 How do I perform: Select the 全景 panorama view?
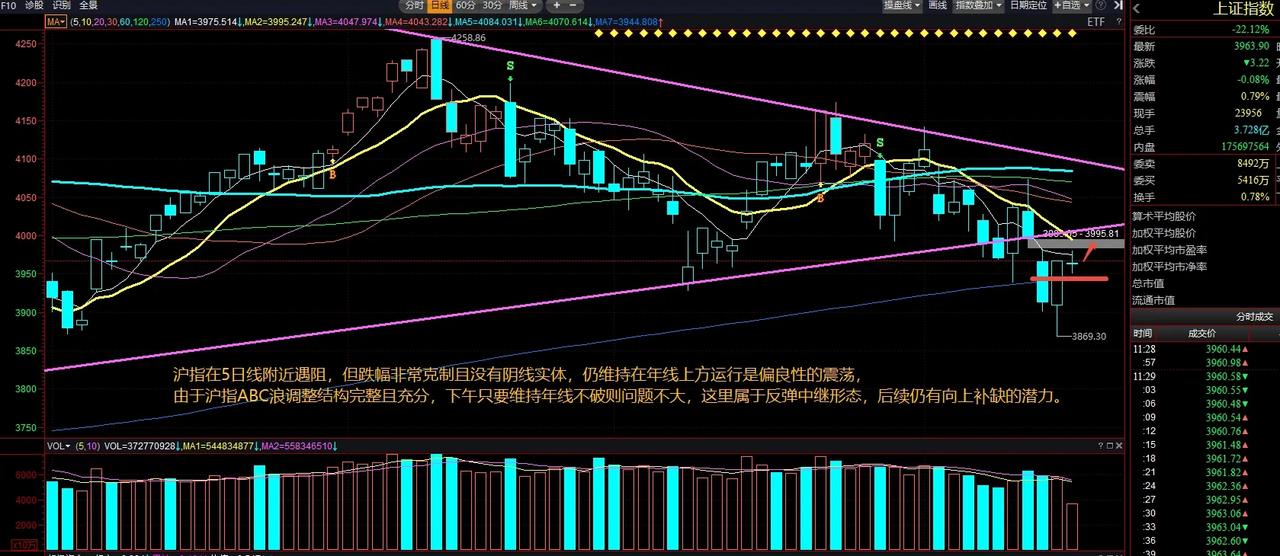click(x=88, y=5)
